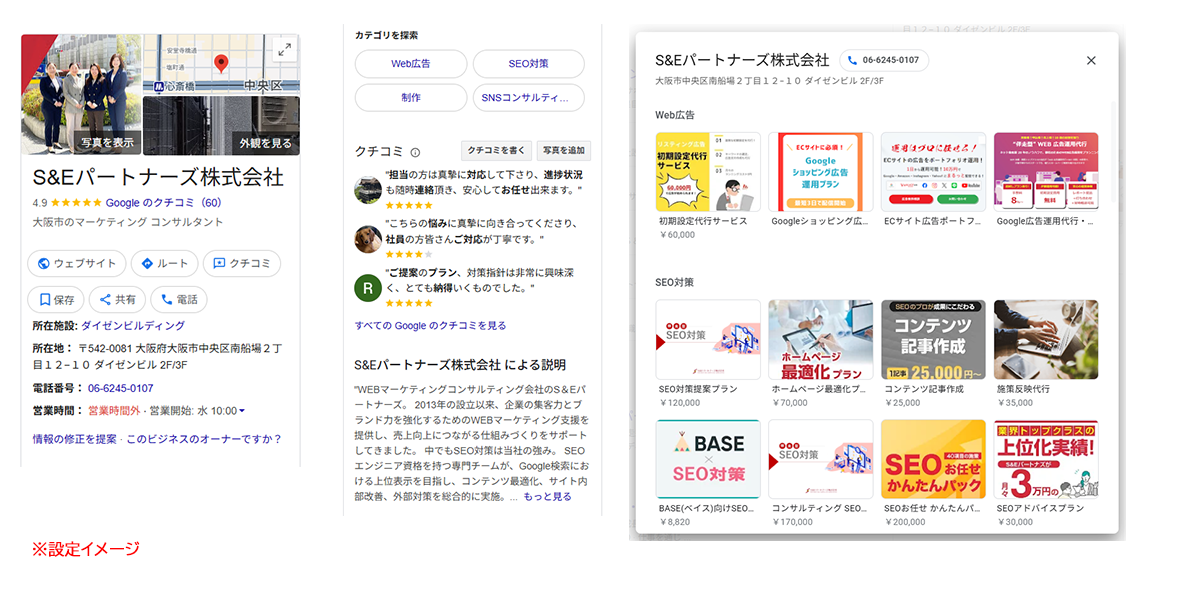1181x591 pixels.
Task: Click the review bubble icon on クチコミ
Action: 219,264
